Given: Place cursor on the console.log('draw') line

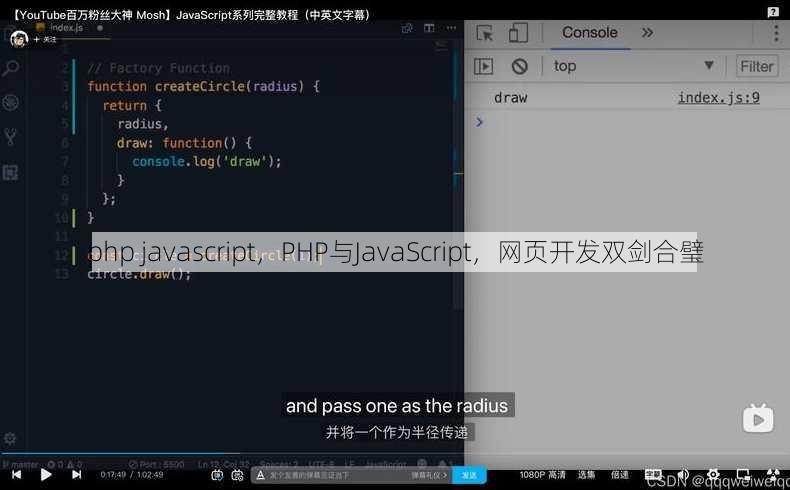Looking at the screenshot, I should coord(207,162).
